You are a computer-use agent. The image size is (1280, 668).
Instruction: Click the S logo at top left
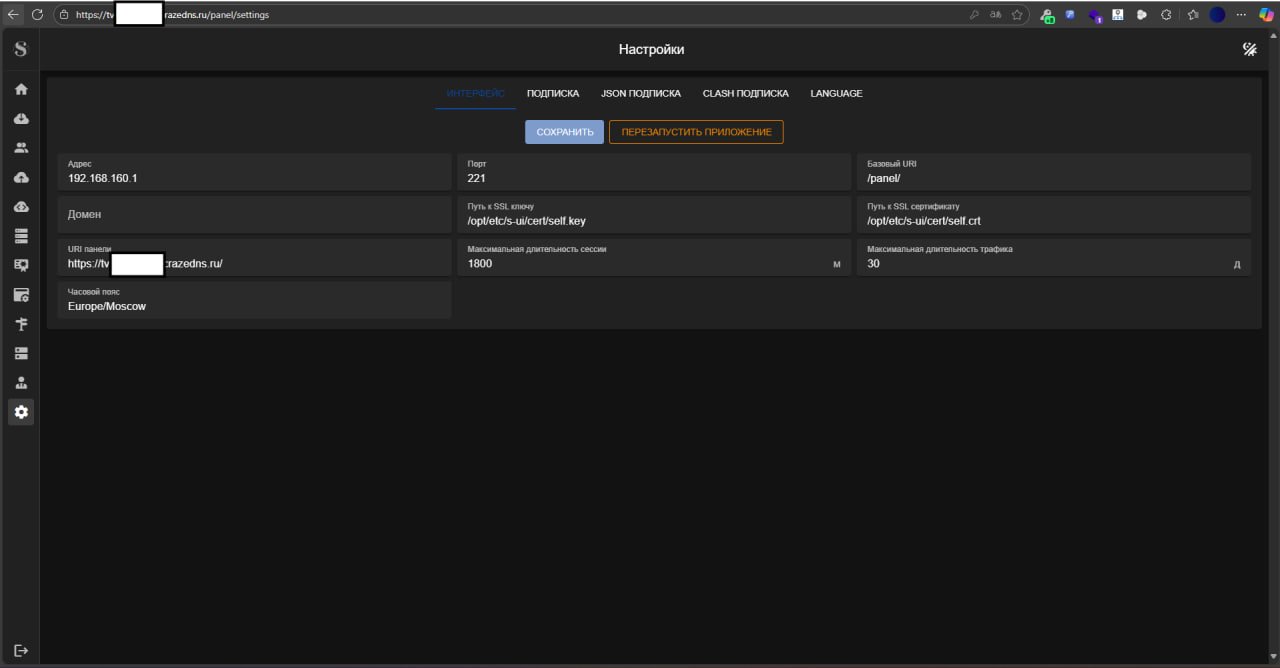21,49
